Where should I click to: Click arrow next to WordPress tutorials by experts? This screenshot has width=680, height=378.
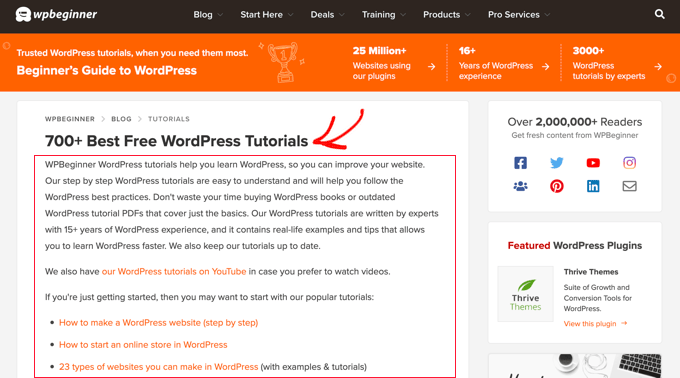tap(658, 66)
